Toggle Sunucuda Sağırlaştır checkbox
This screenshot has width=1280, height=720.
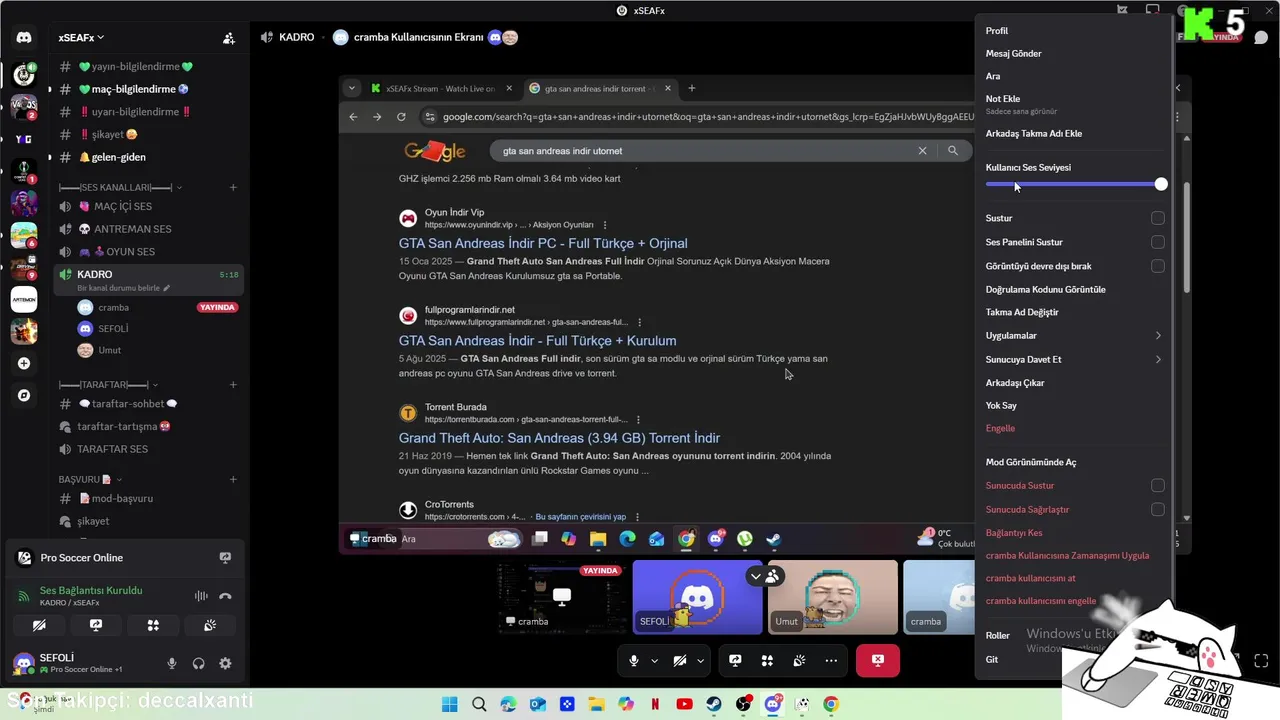[1157, 509]
